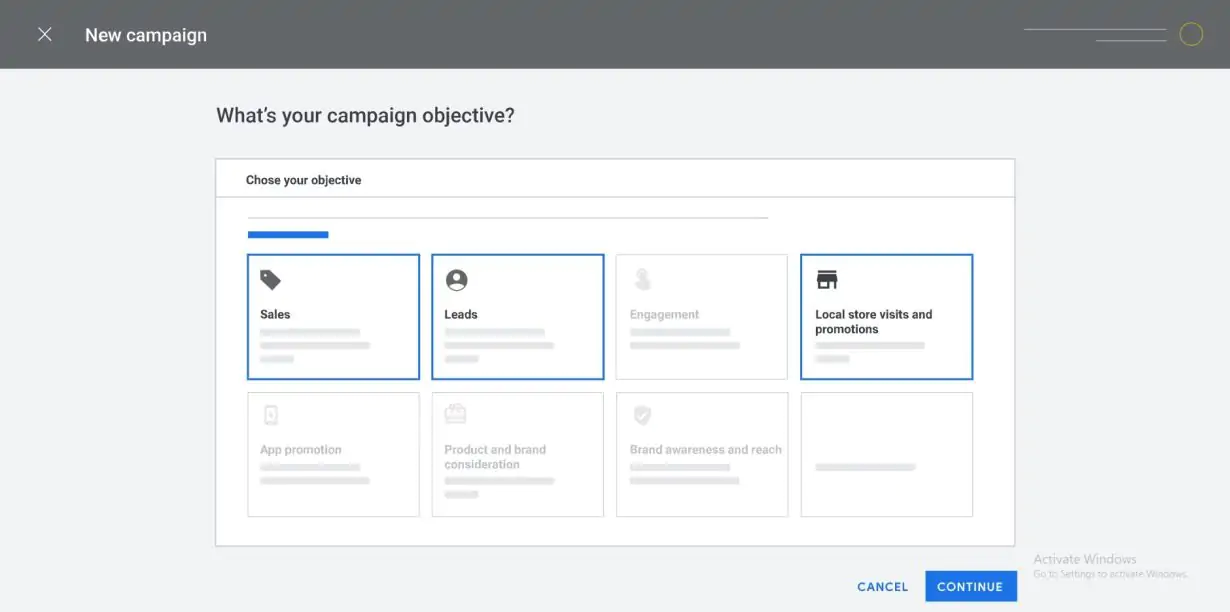Click the blue active tab indicator

pyautogui.click(x=288, y=235)
